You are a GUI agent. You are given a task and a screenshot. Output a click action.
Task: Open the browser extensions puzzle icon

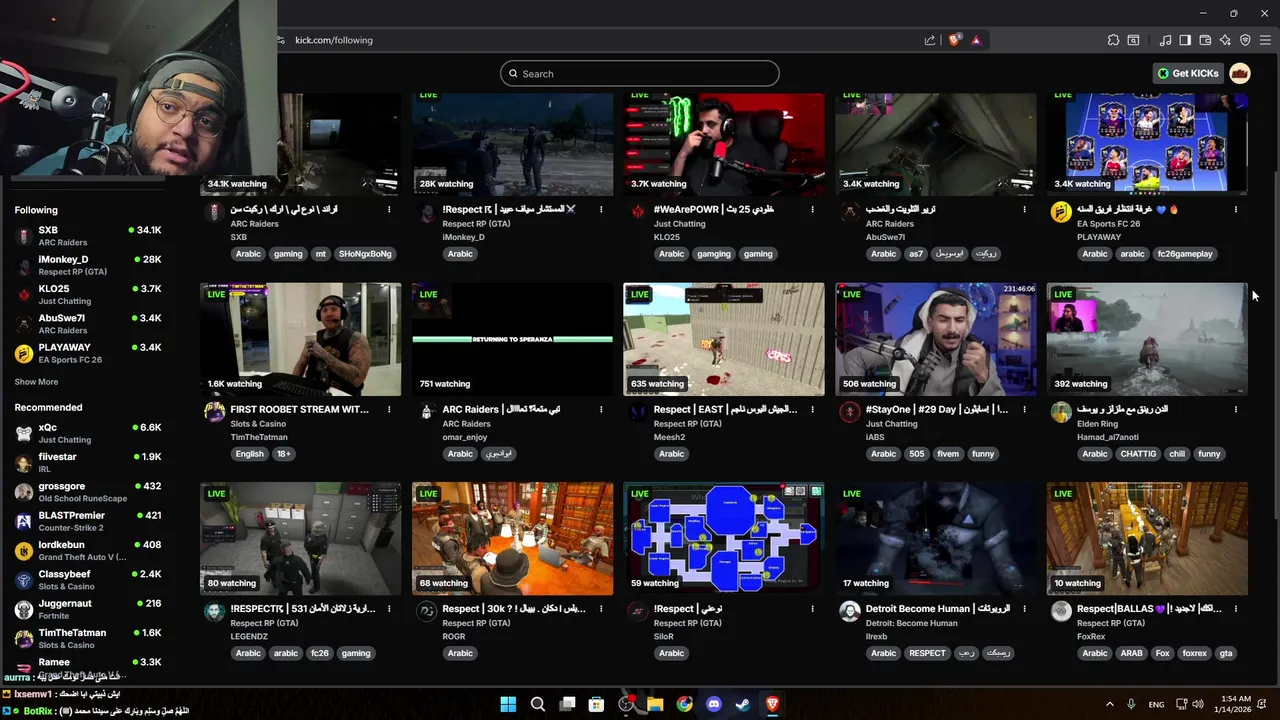pyautogui.click(x=1113, y=40)
